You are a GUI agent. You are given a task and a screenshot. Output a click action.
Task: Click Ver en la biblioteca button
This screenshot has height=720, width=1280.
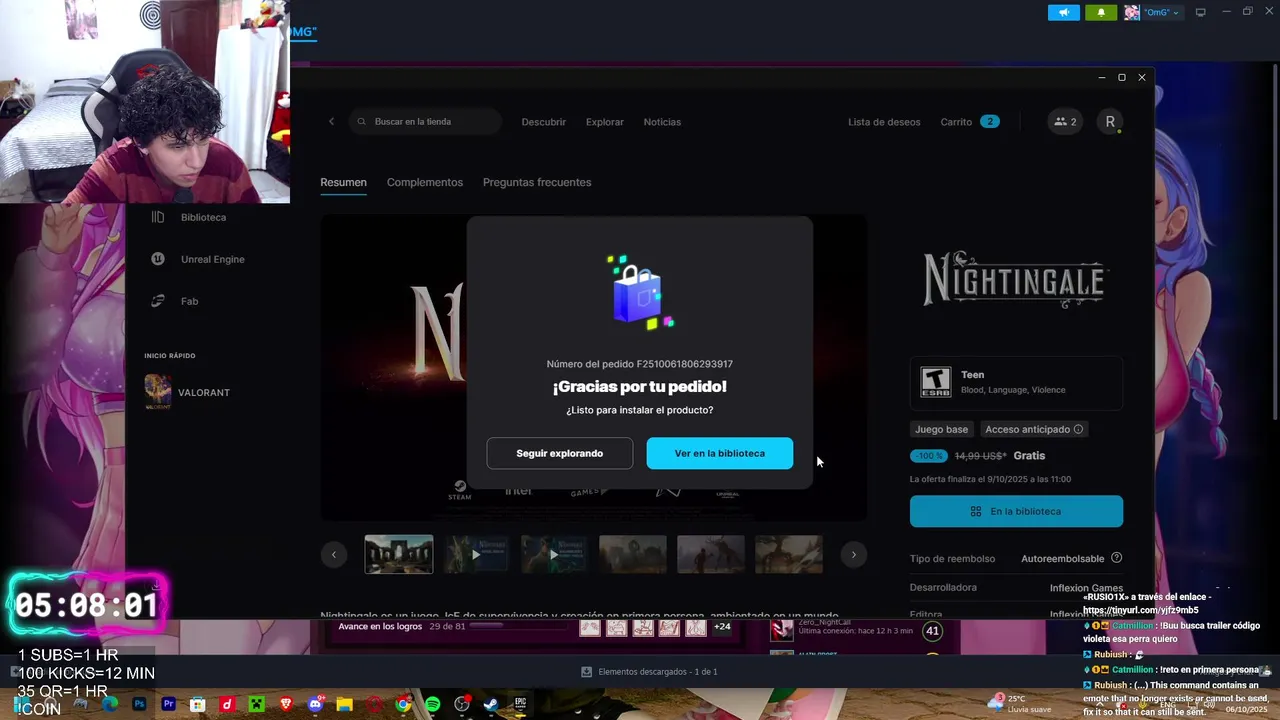pyautogui.click(x=720, y=453)
